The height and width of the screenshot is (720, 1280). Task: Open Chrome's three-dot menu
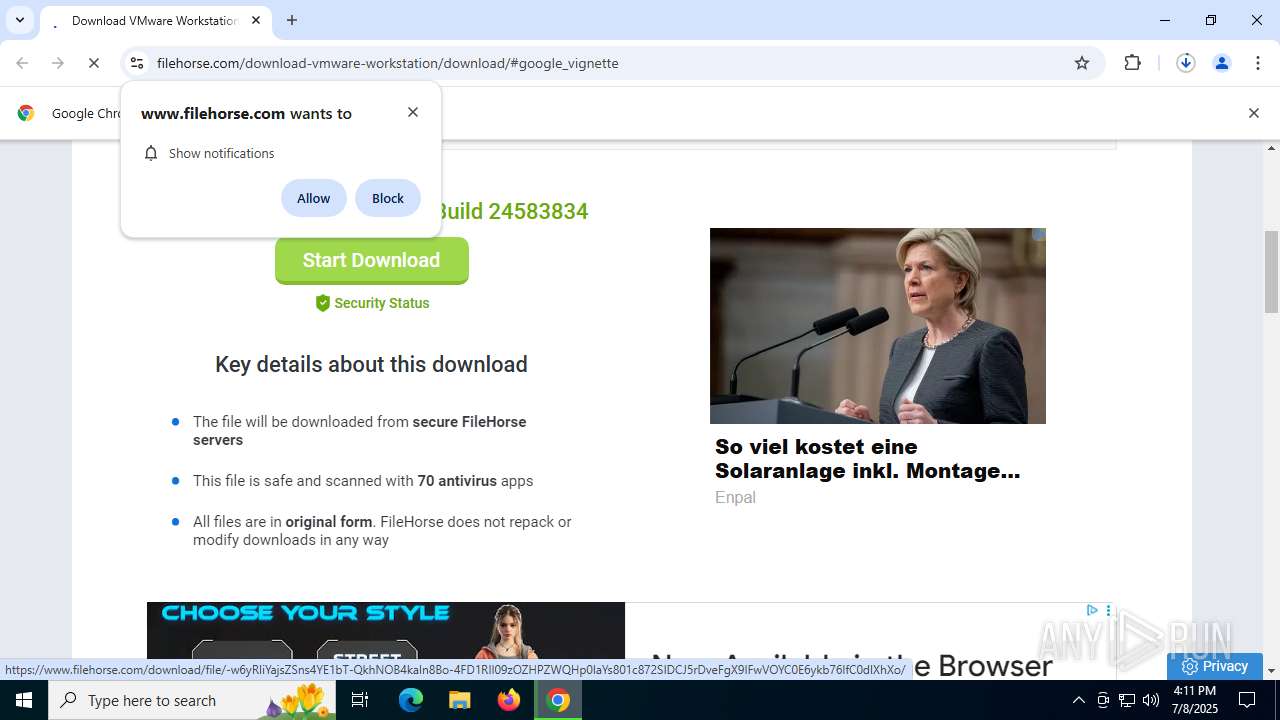pos(1257,63)
